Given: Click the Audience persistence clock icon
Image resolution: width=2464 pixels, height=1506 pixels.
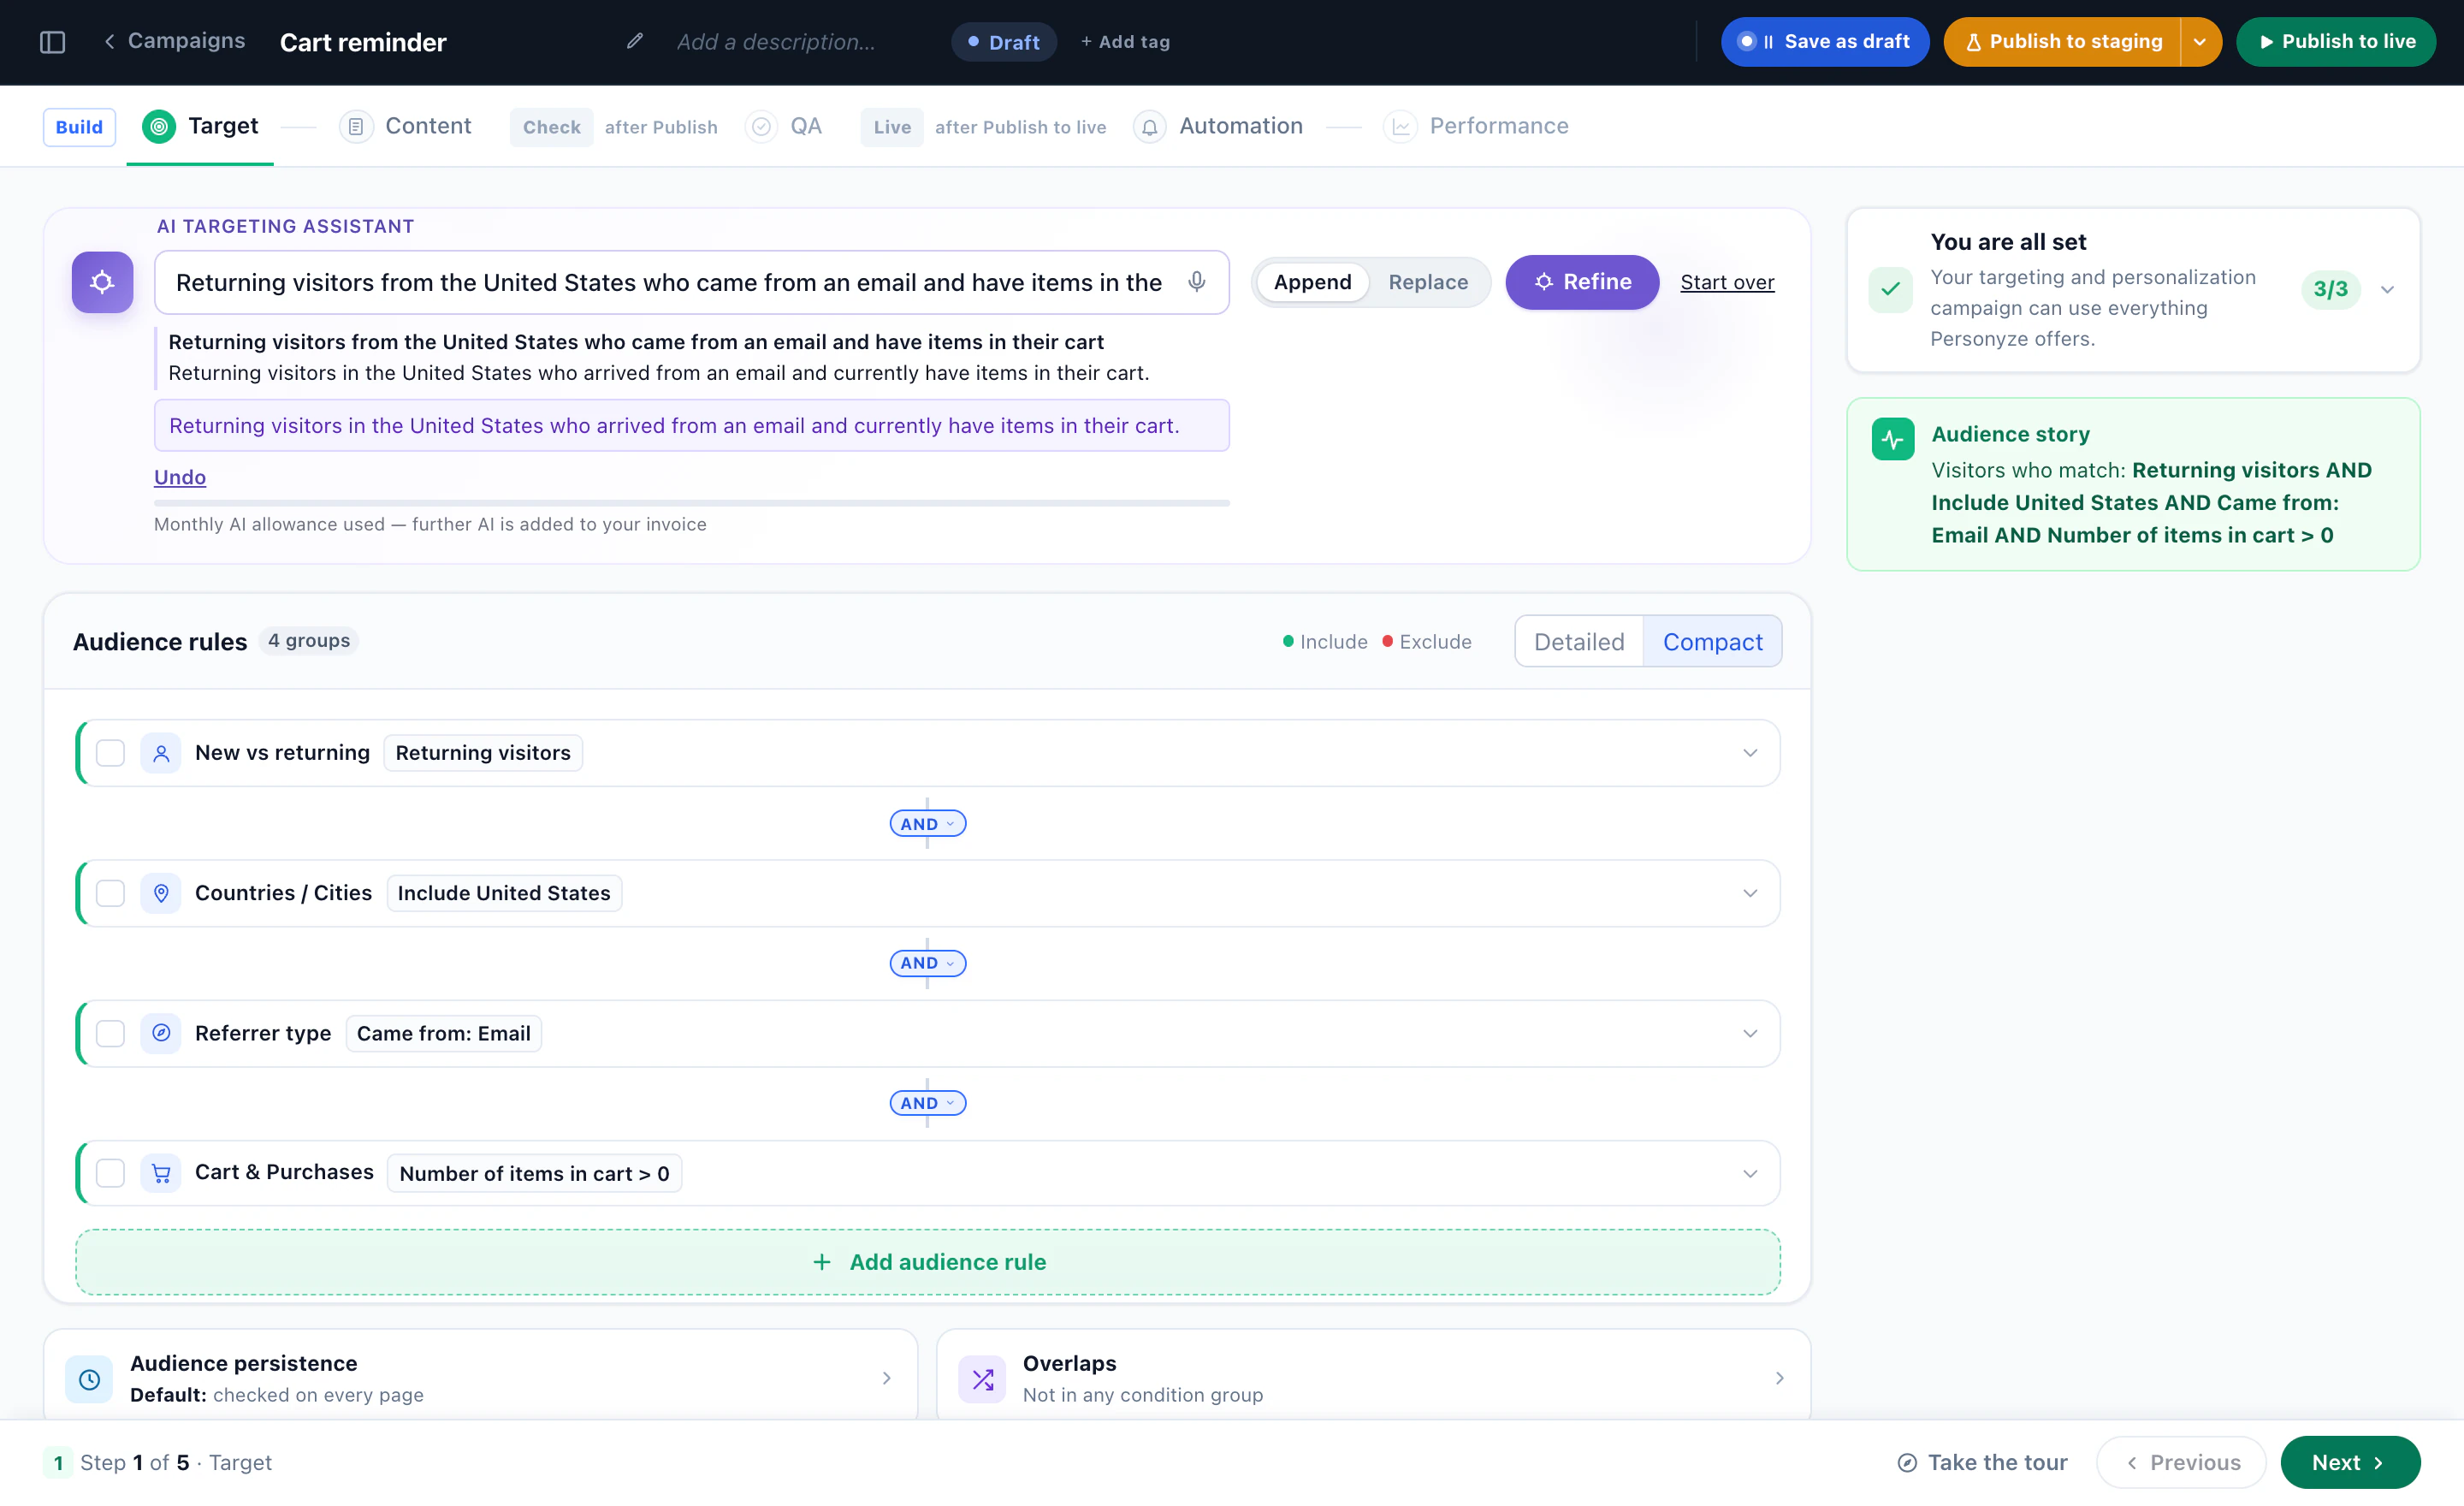Looking at the screenshot, I should point(89,1379).
